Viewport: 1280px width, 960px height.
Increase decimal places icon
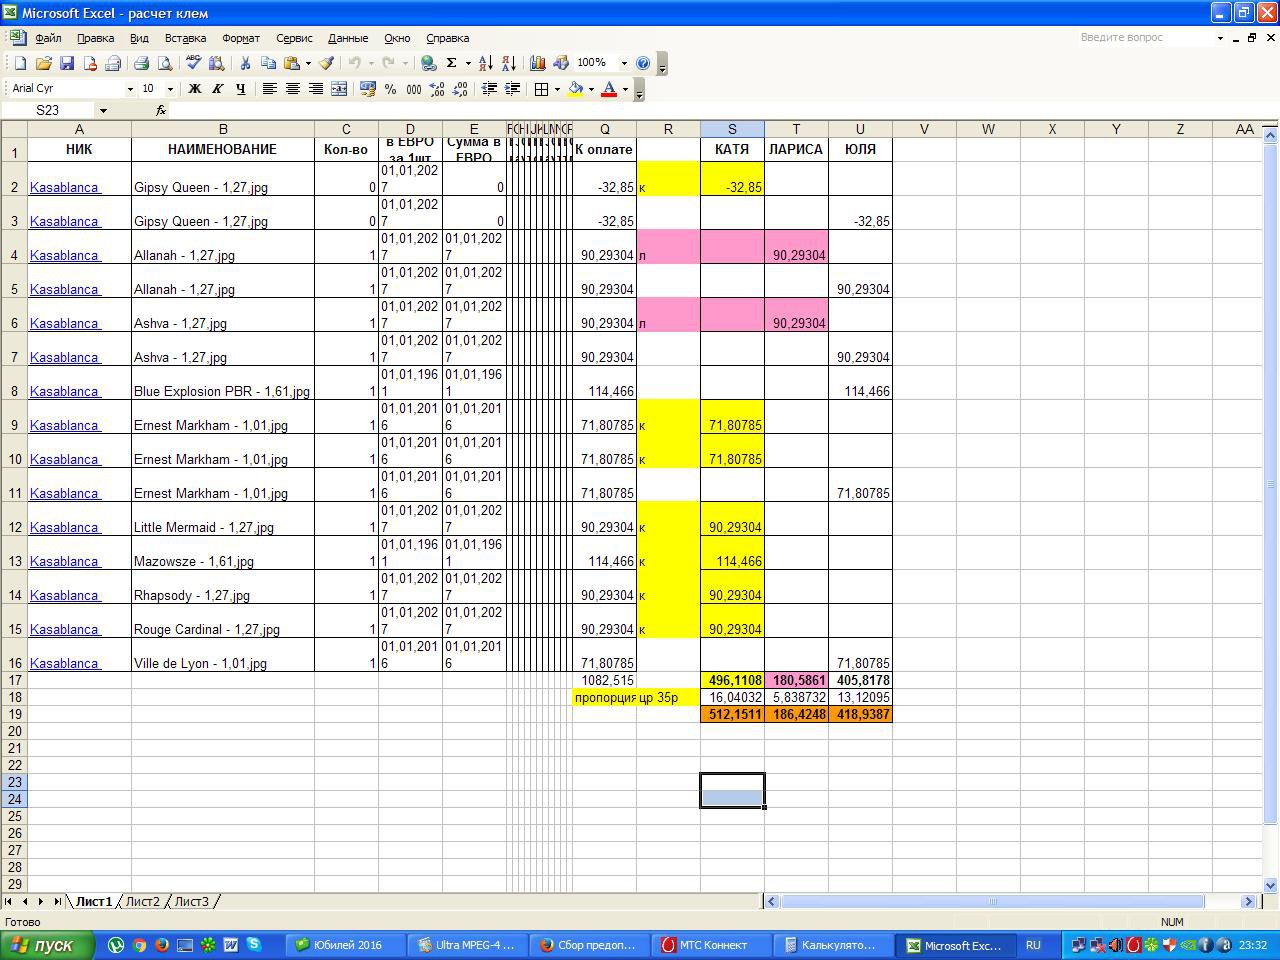(437, 89)
